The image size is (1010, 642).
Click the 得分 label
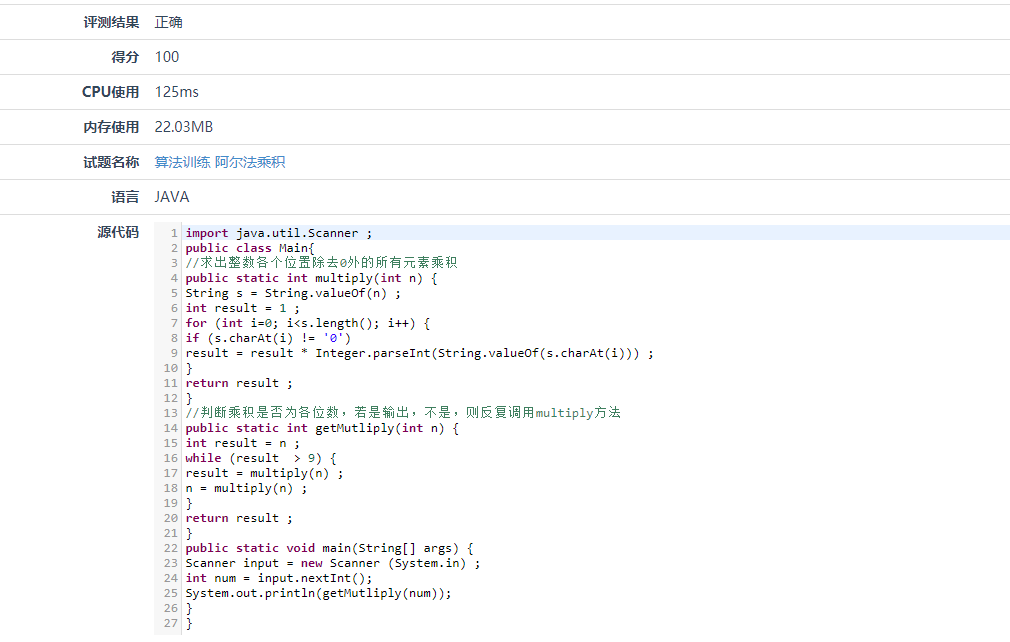[x=125, y=57]
